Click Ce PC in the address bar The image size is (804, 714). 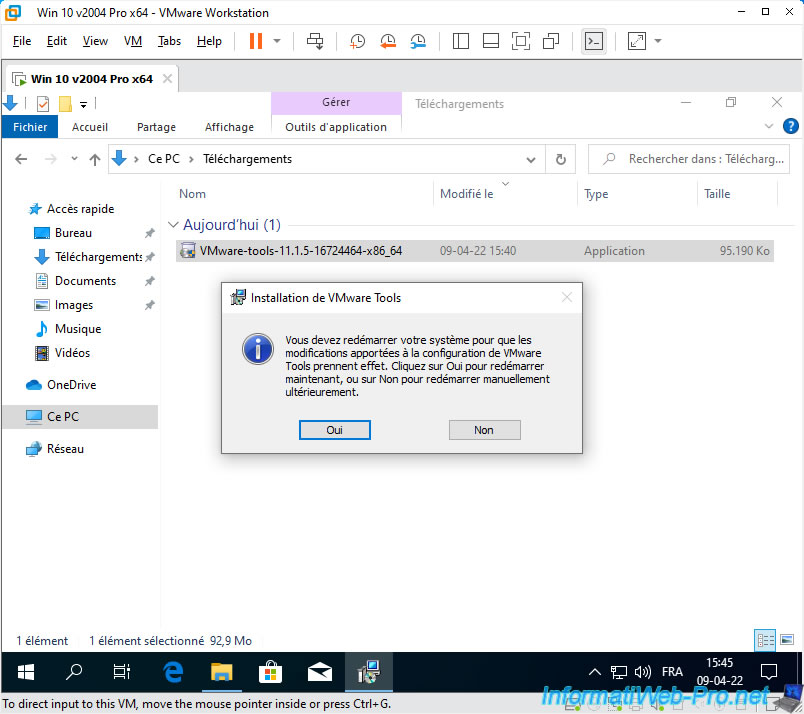point(164,159)
